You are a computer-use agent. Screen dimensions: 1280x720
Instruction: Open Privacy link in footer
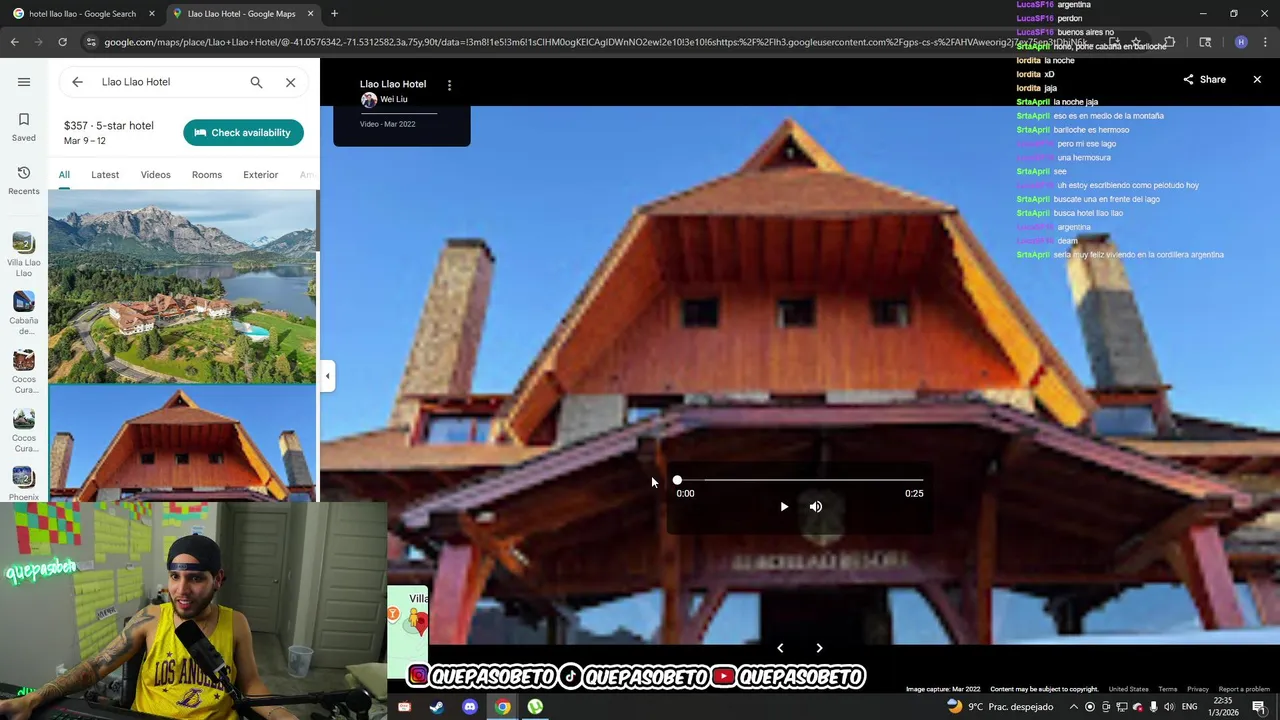click(x=1198, y=689)
